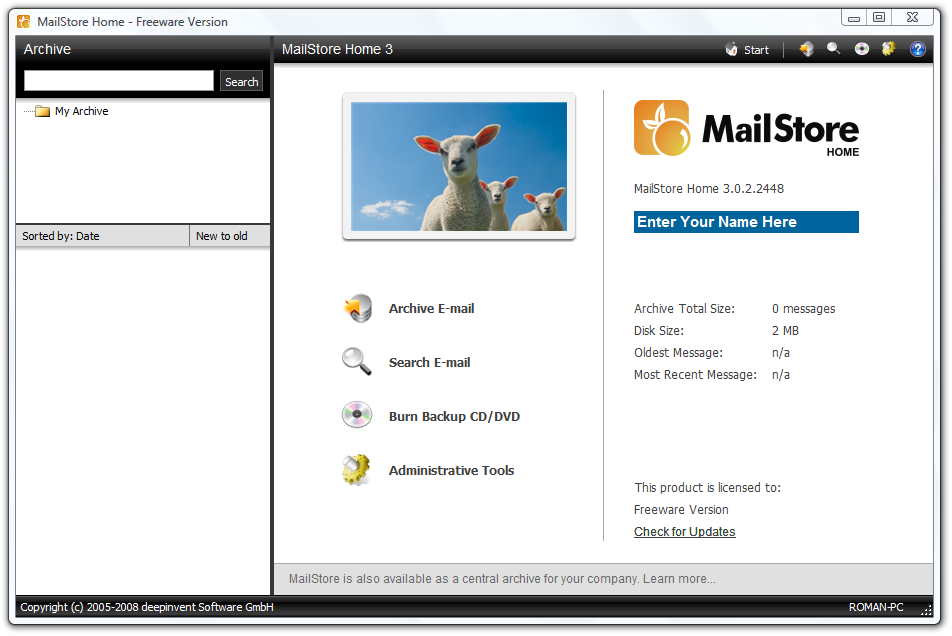Minimize the MailStore Home window
Viewport: 952px width, 636px height.
[854, 17]
